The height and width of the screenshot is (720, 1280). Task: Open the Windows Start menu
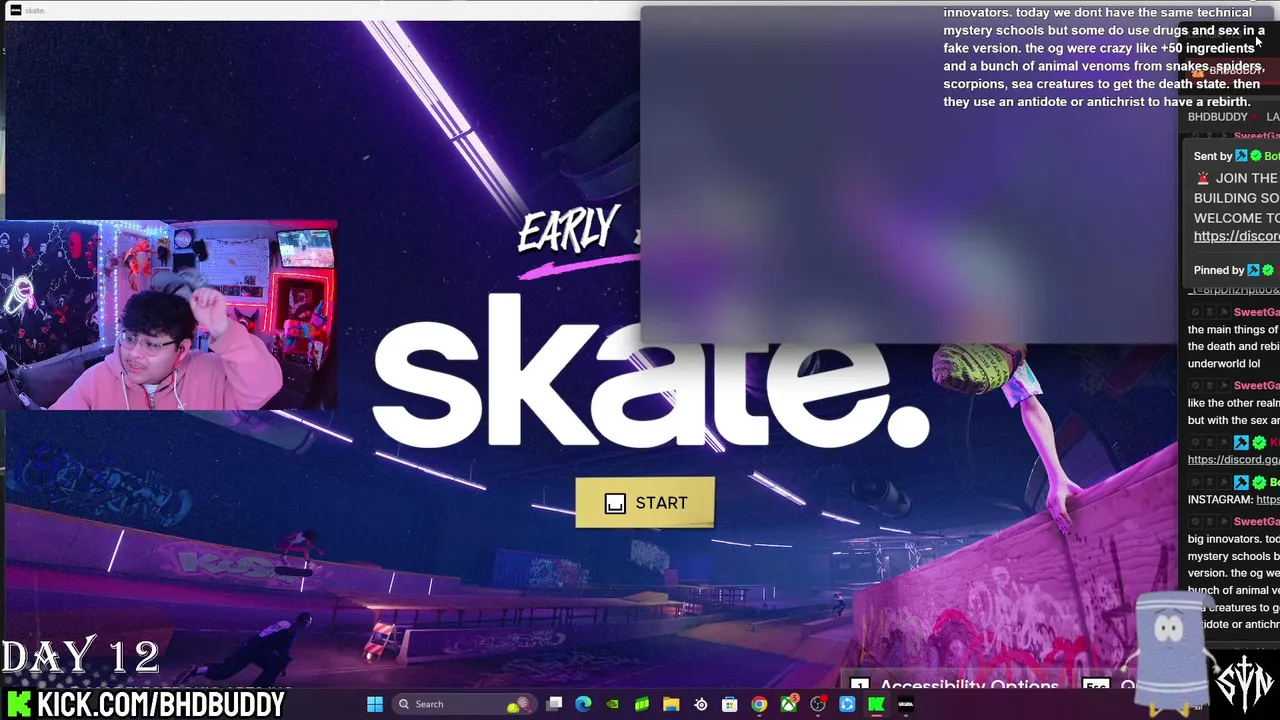coord(375,704)
